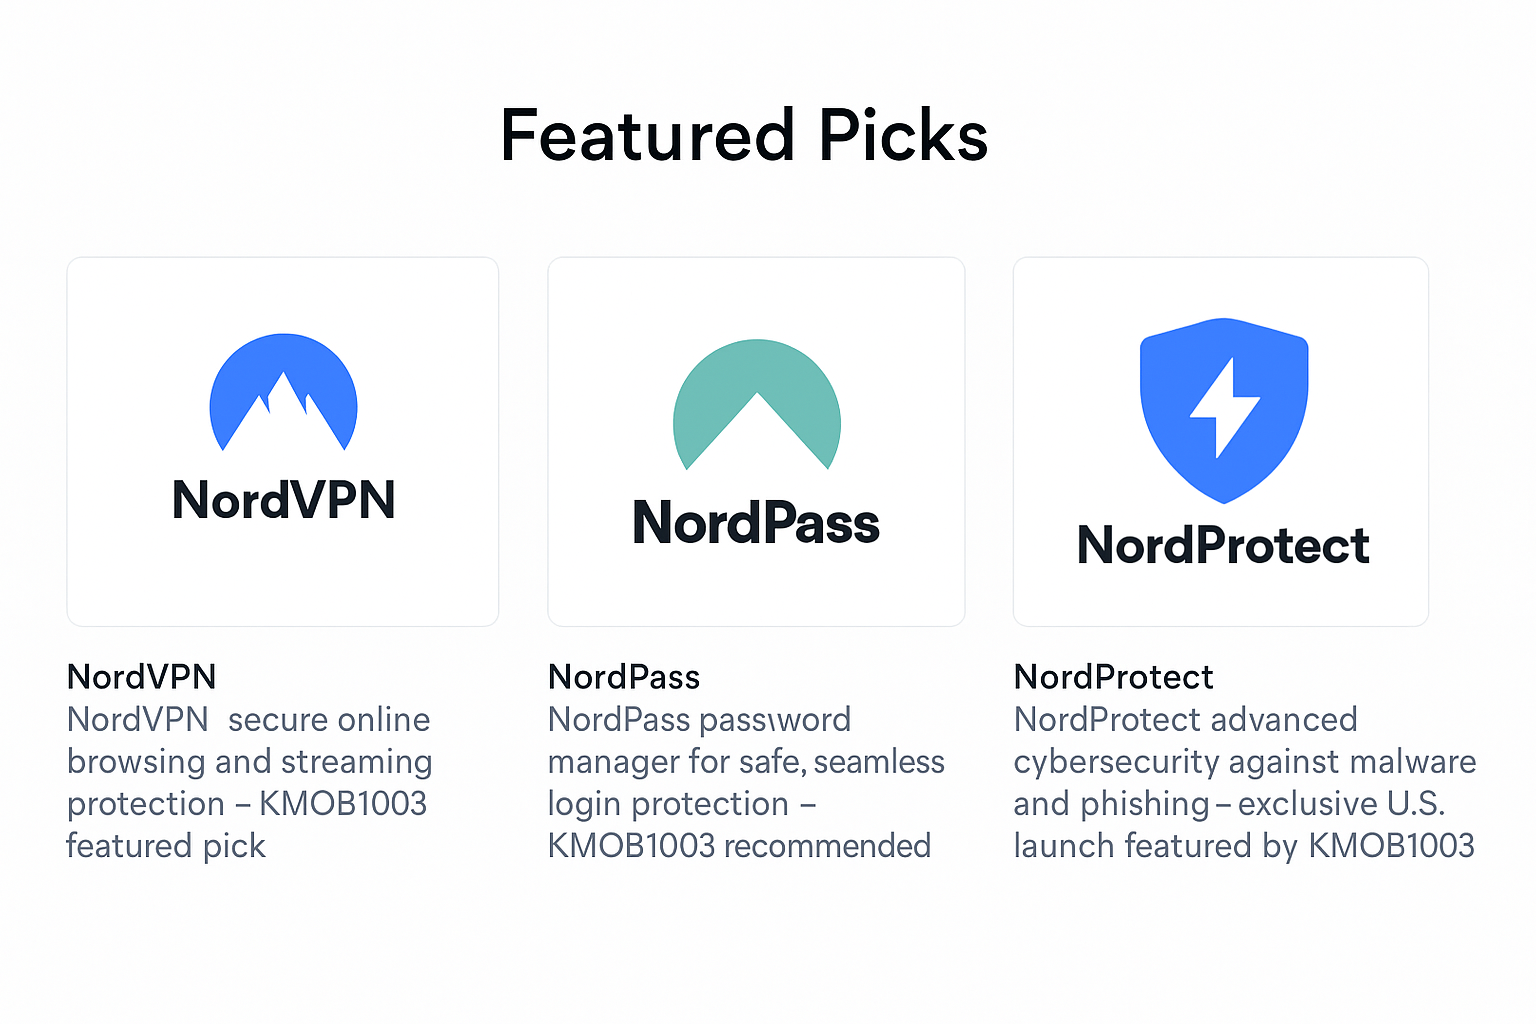Click the "browsing and streaming" description line

click(x=249, y=762)
